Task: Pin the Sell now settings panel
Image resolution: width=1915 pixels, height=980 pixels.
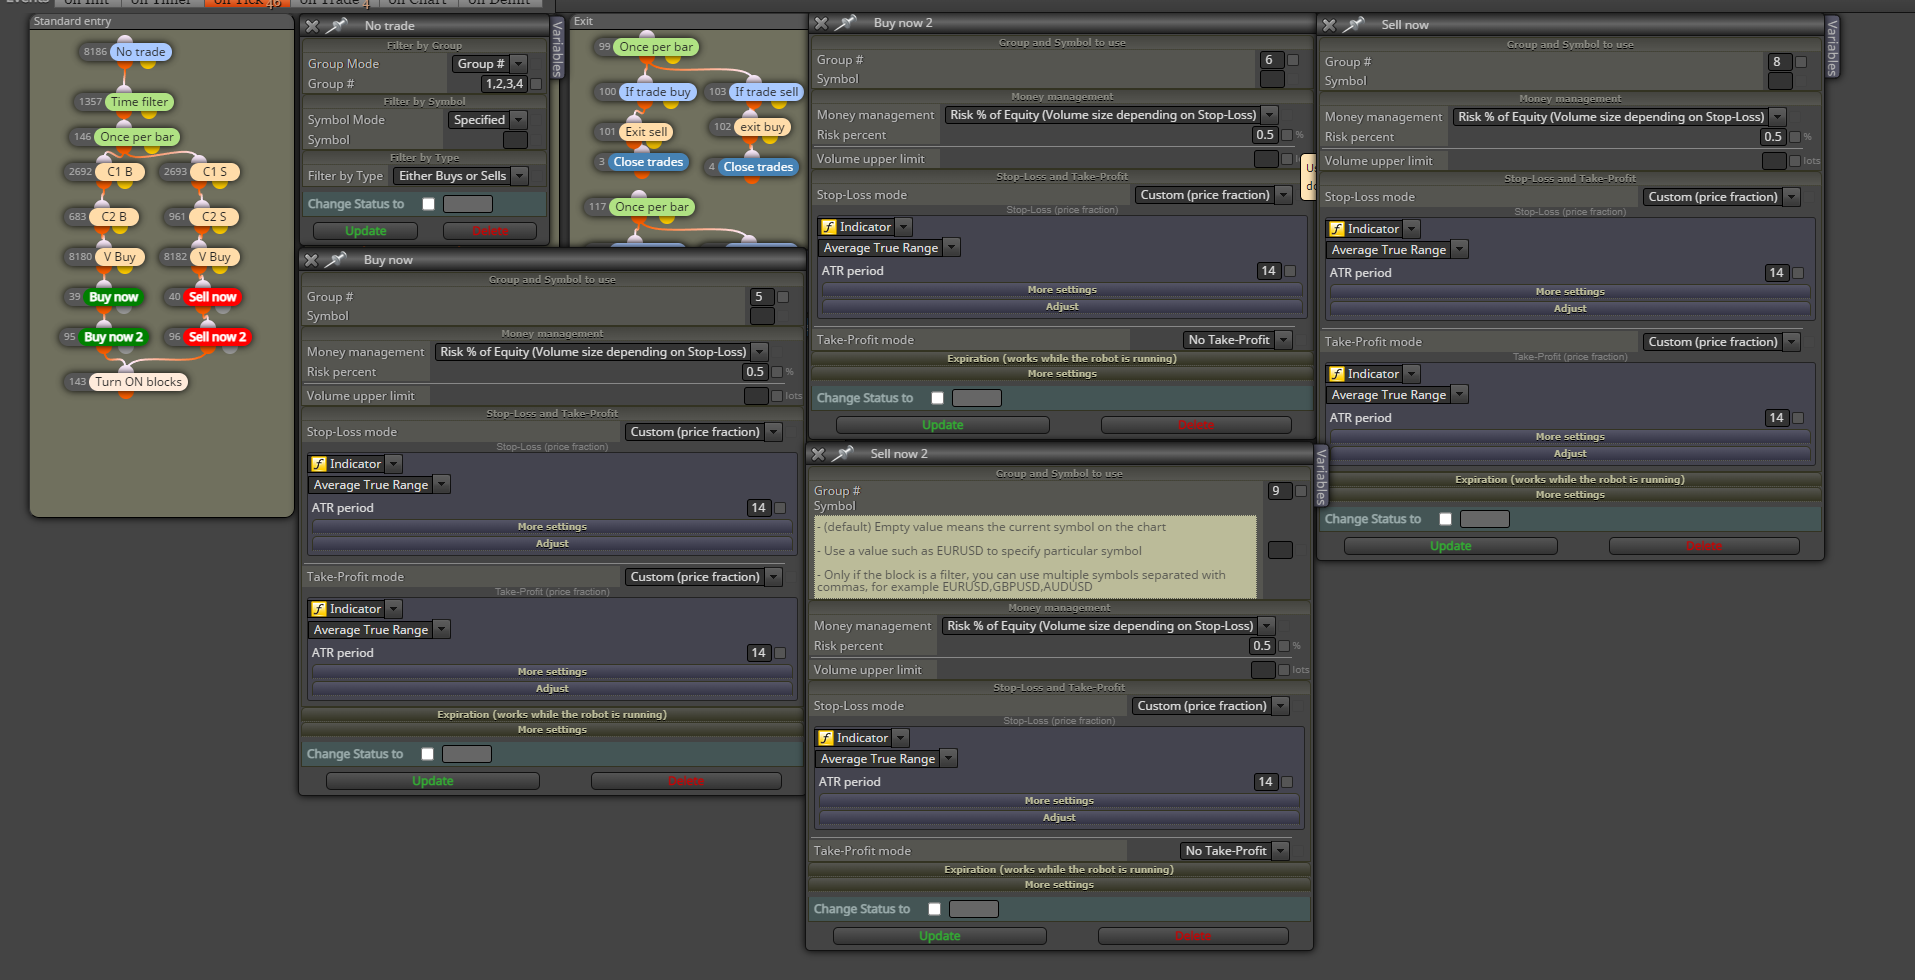Action: point(1355,25)
